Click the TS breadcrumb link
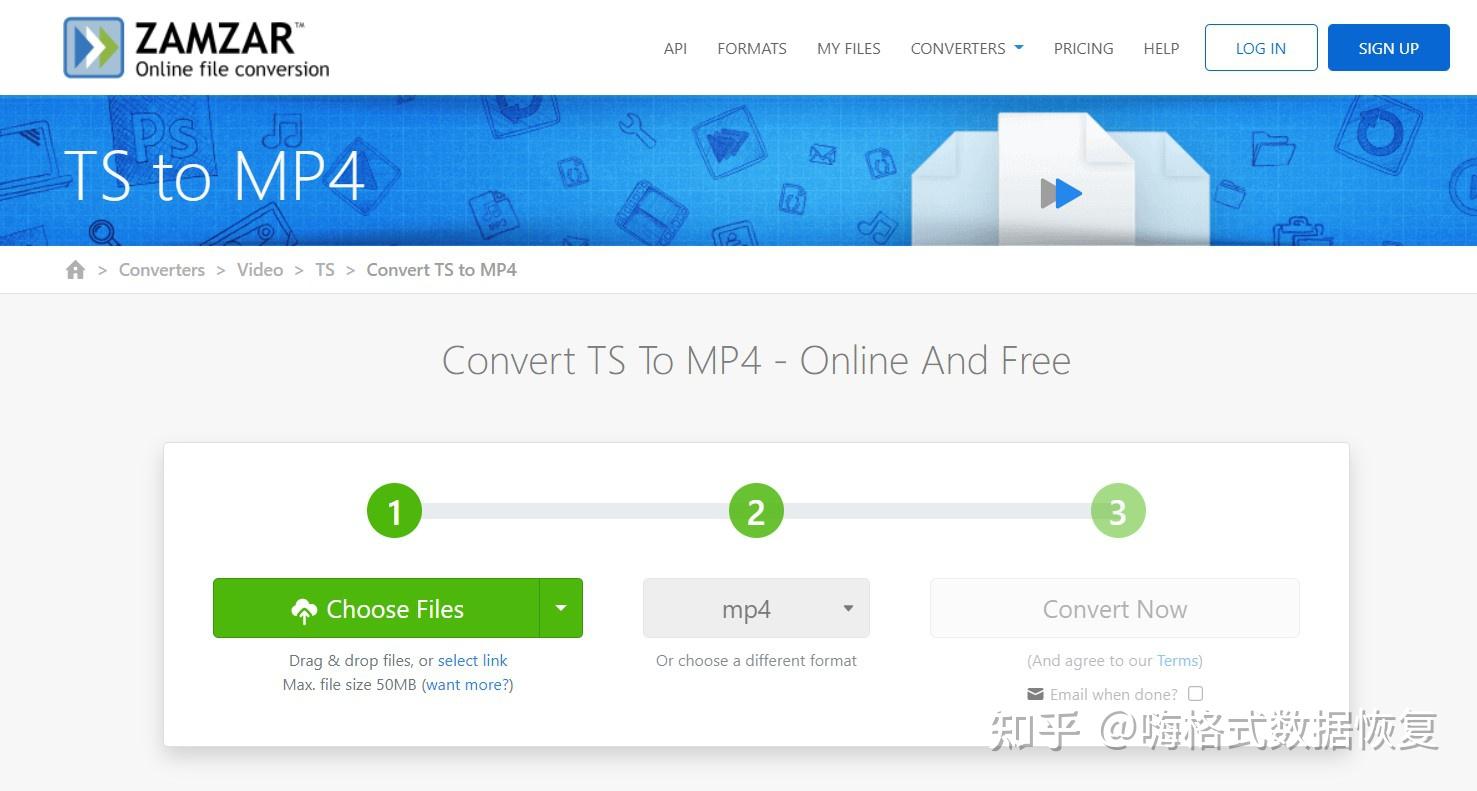 tap(325, 269)
